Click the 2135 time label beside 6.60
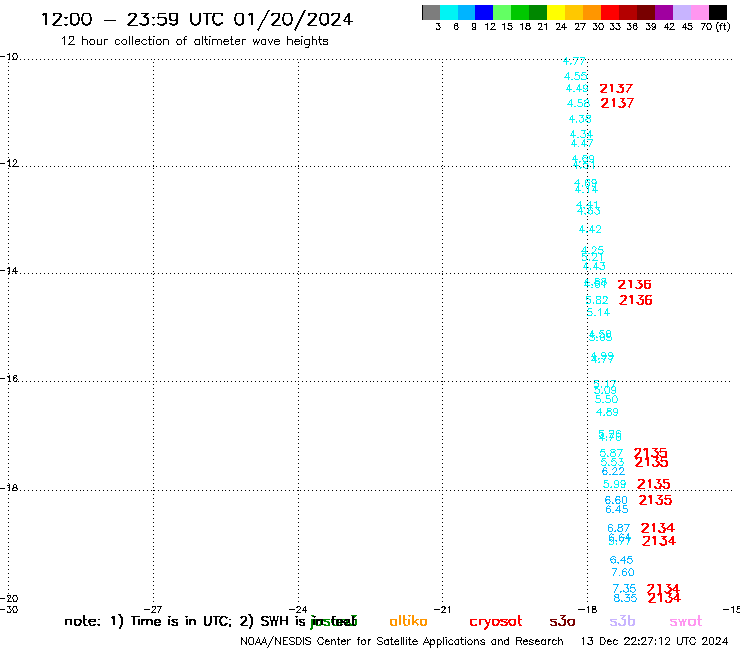740x650 pixels. [x=655, y=500]
